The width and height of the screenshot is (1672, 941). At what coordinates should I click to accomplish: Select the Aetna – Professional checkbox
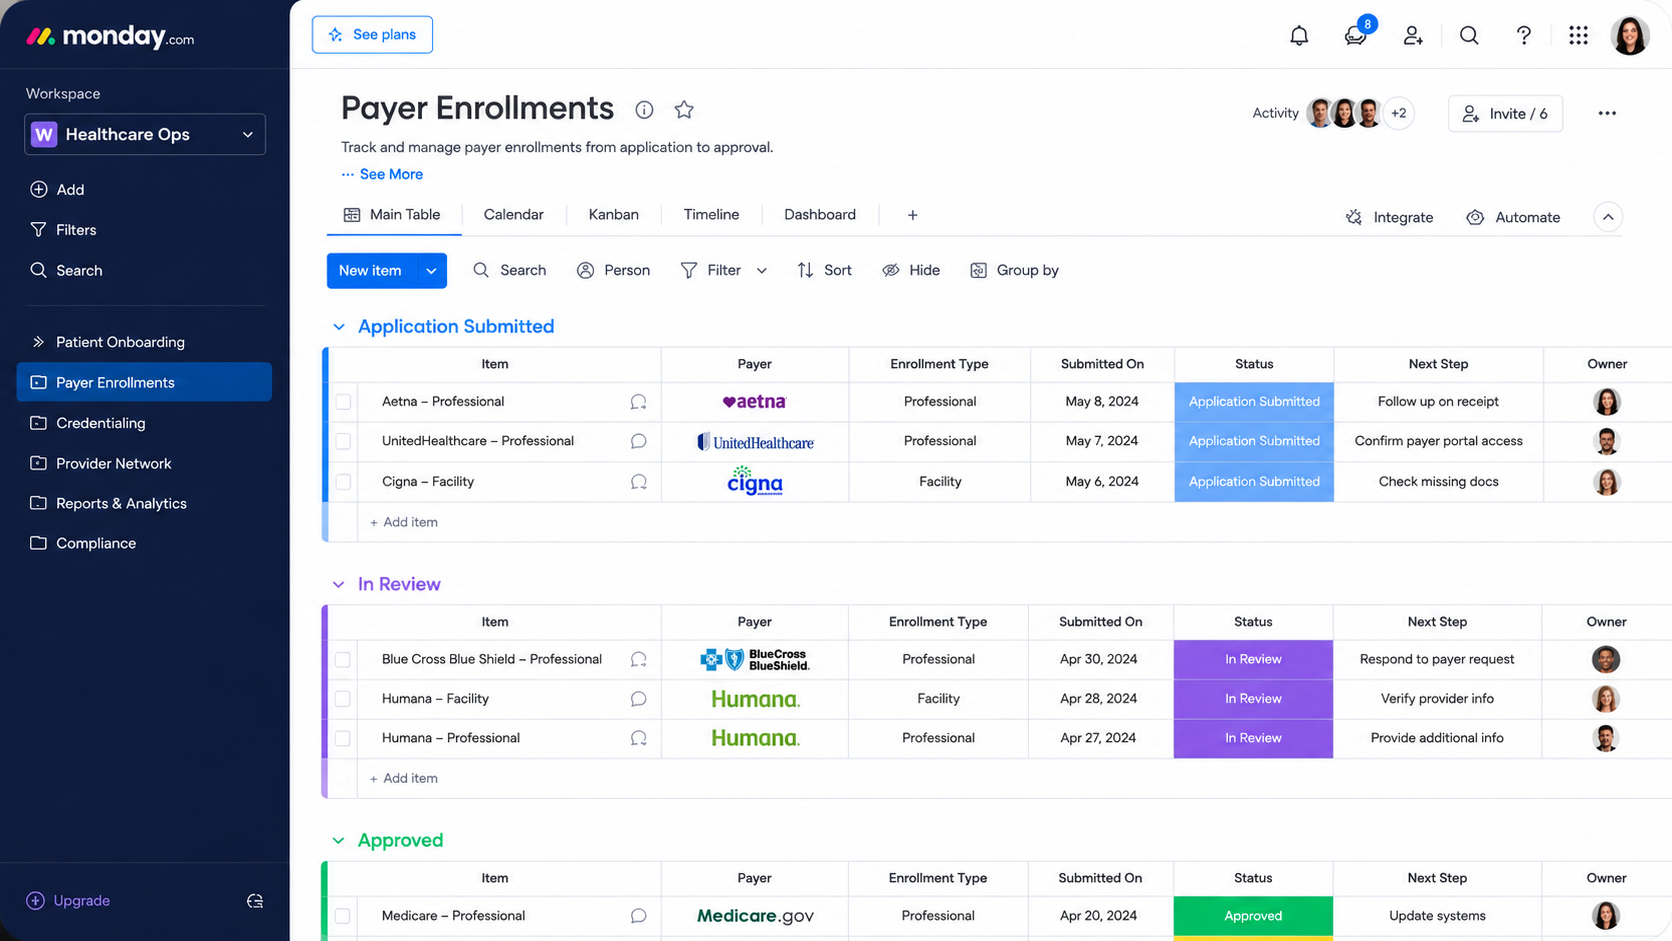[343, 402]
